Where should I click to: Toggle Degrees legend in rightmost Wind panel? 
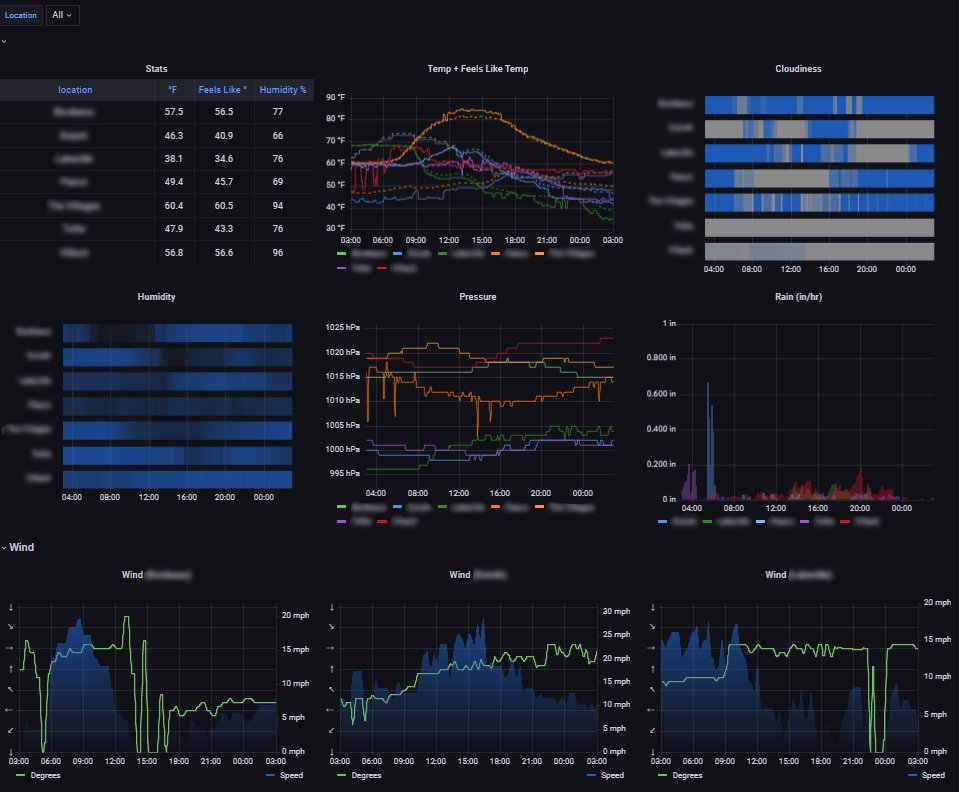(x=687, y=775)
